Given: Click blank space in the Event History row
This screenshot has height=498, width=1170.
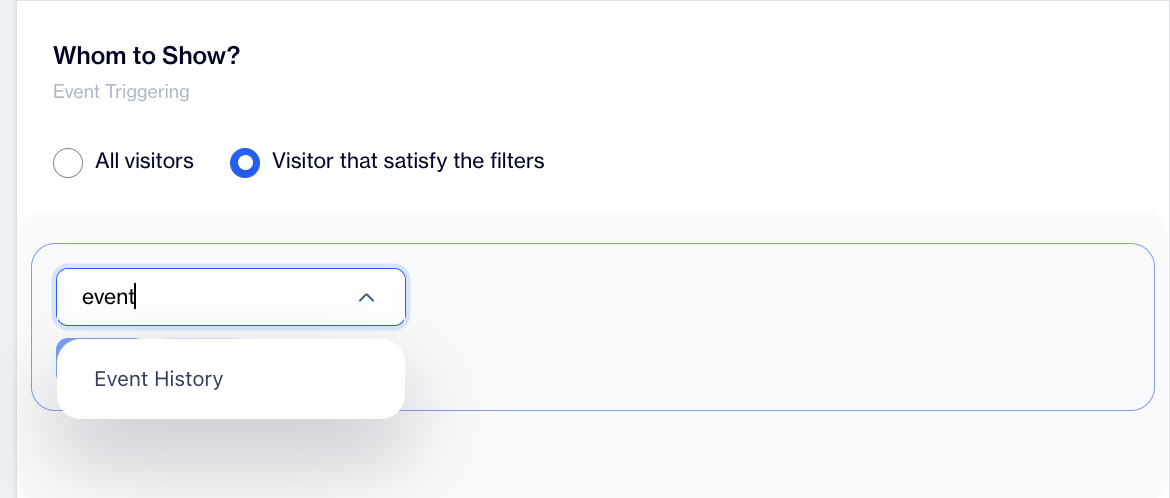Looking at the screenshot, I should pyautogui.click(x=320, y=379).
